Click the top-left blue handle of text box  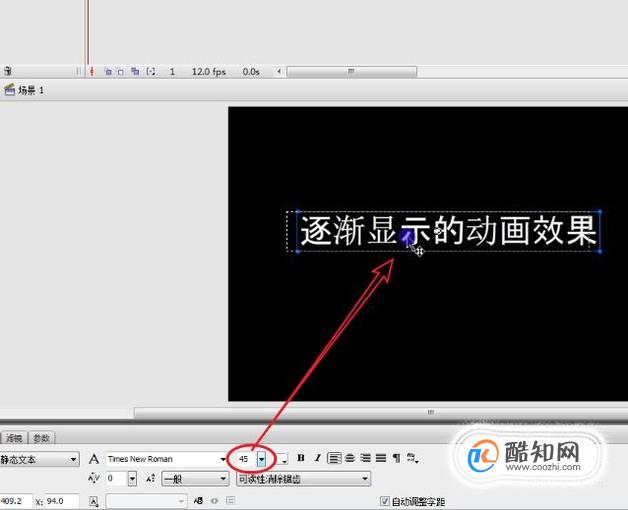coord(298,212)
